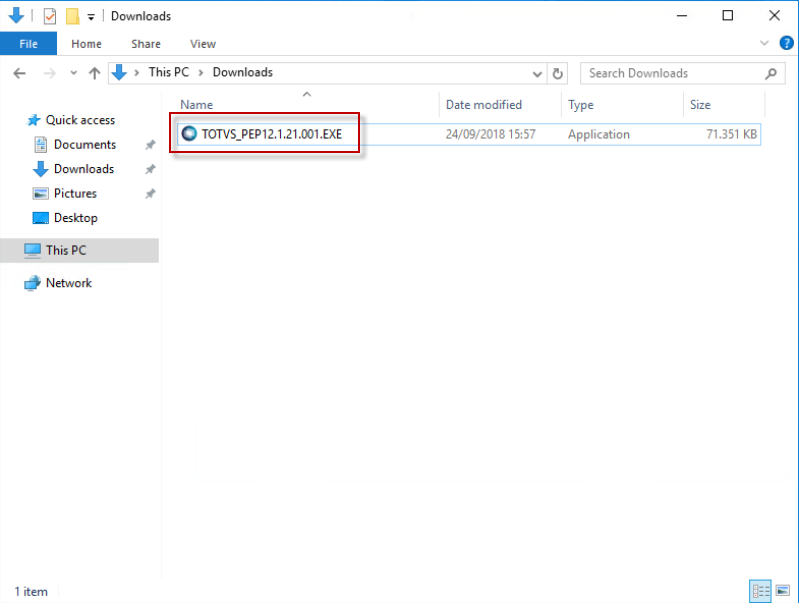Viewport: 799px width, 603px height.
Task: Go back to the previous folder
Action: pos(19,73)
